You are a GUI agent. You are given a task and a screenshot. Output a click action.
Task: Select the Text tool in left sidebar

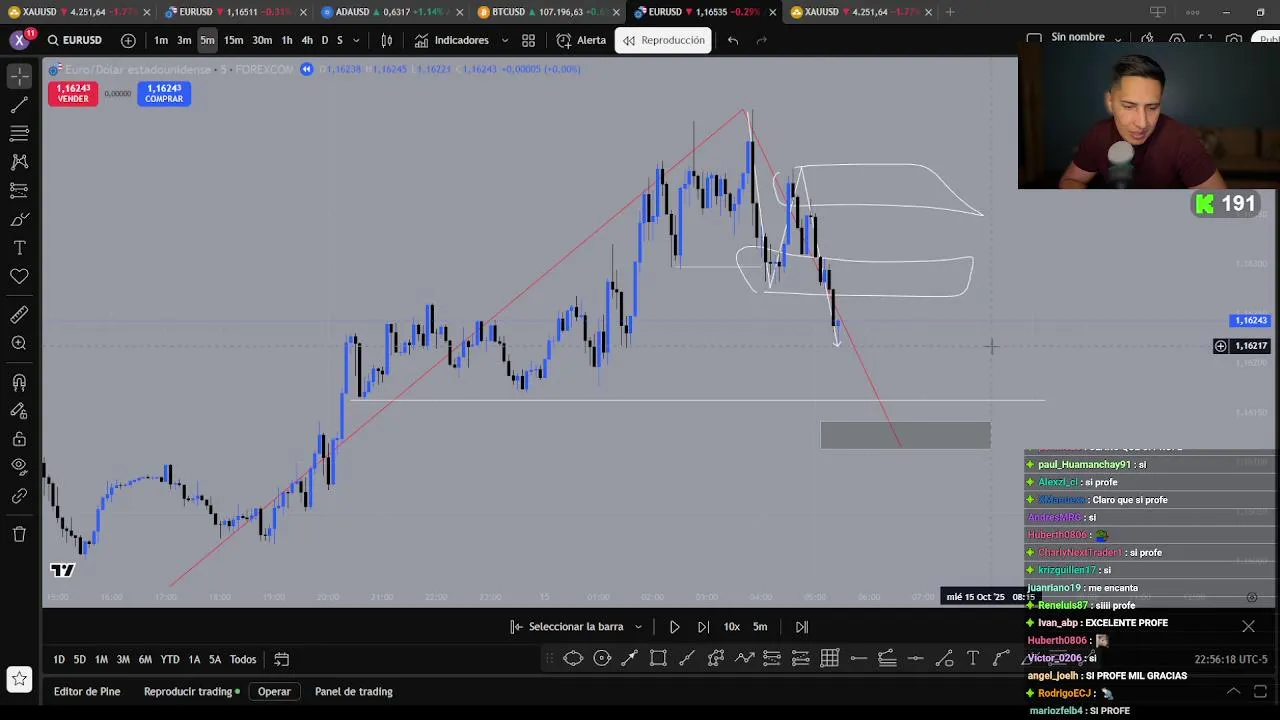(19, 247)
